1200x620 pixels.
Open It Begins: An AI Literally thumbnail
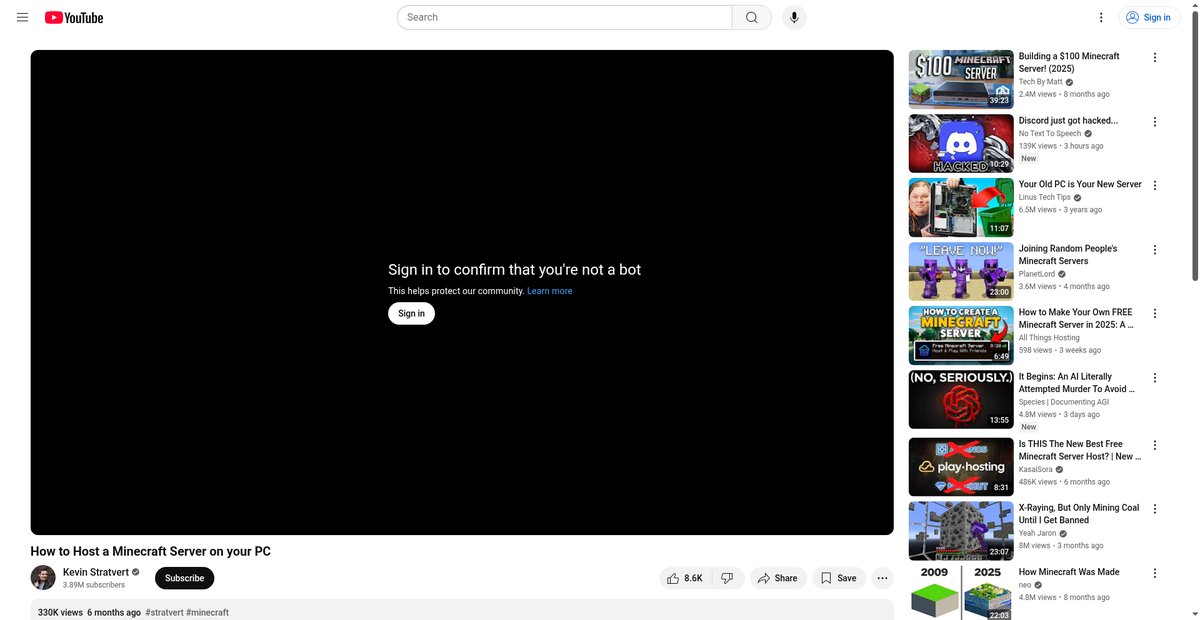961,399
